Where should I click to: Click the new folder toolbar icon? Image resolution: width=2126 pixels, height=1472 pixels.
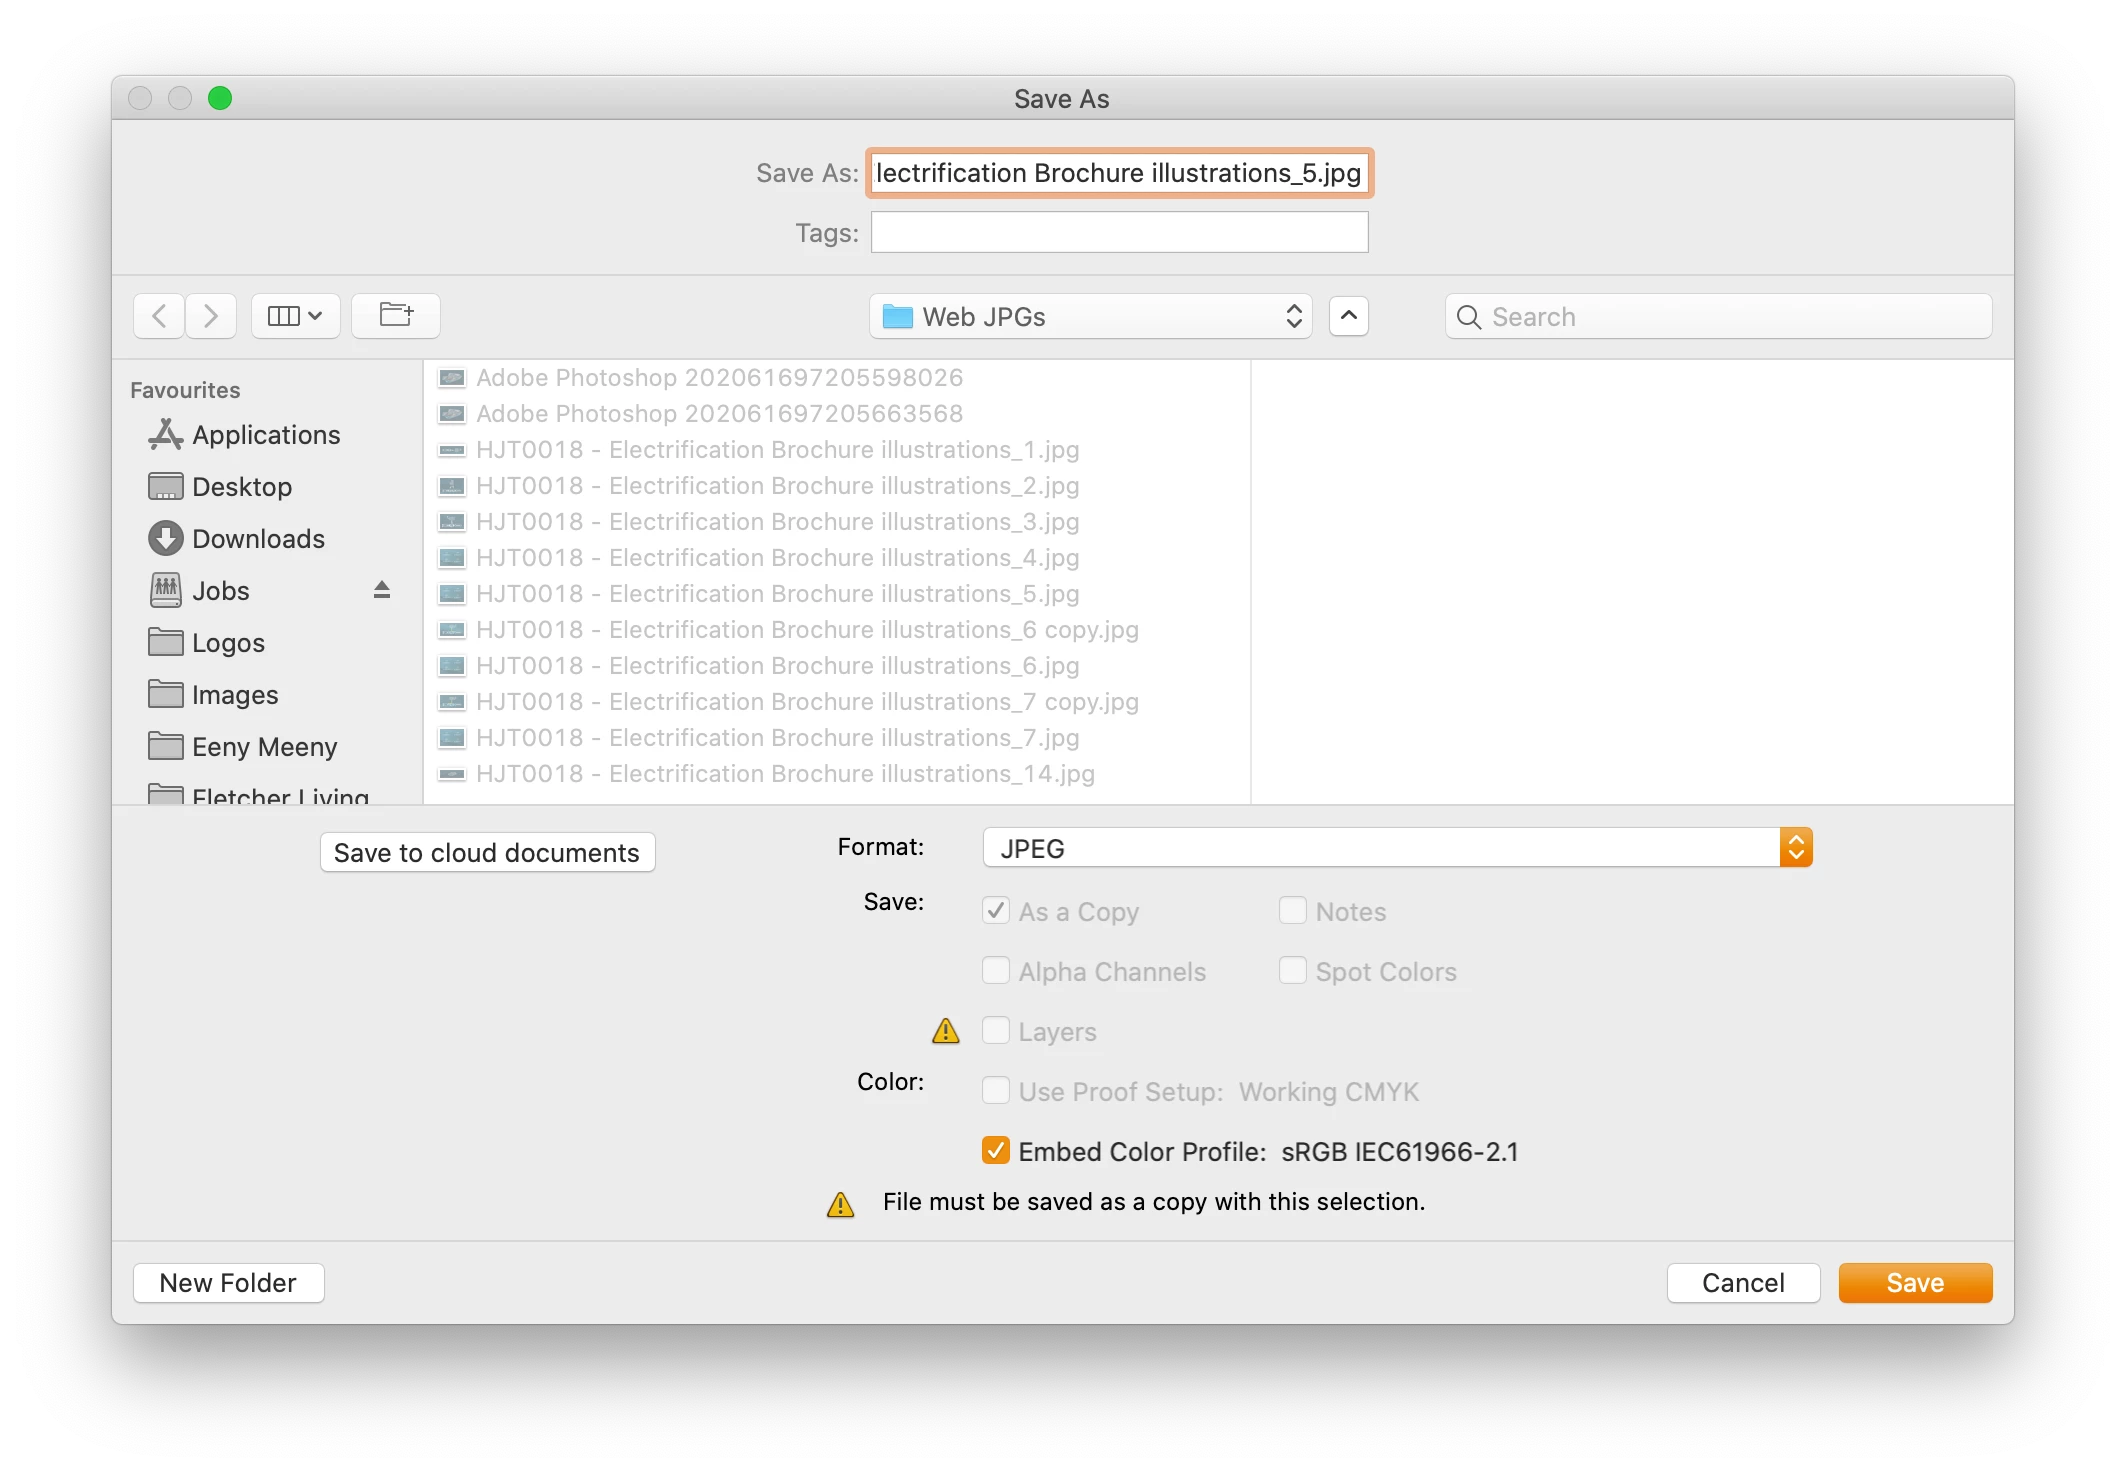[x=396, y=316]
